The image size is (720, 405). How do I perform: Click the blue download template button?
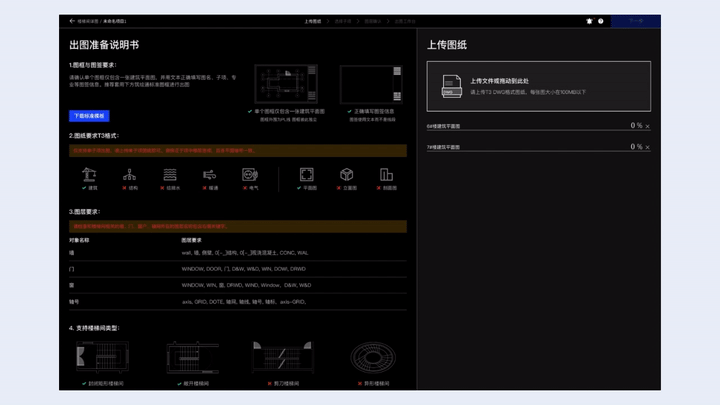point(89,116)
